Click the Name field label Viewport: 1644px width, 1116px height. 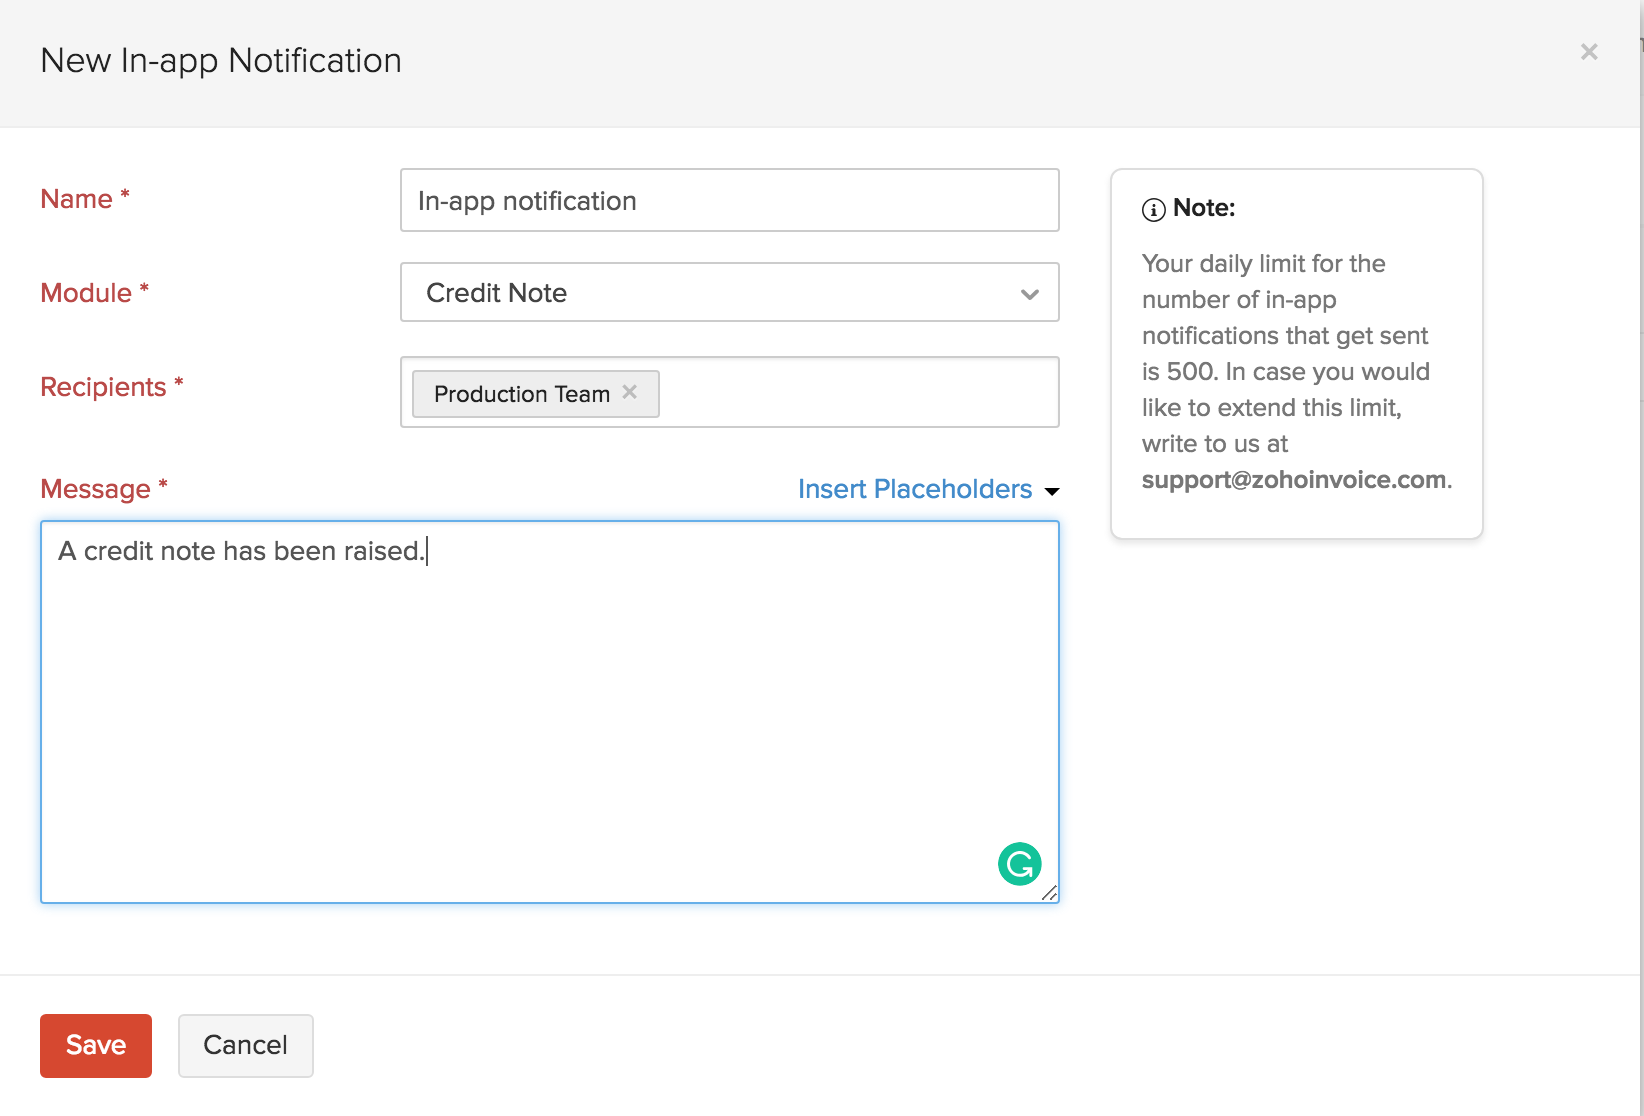click(x=76, y=199)
